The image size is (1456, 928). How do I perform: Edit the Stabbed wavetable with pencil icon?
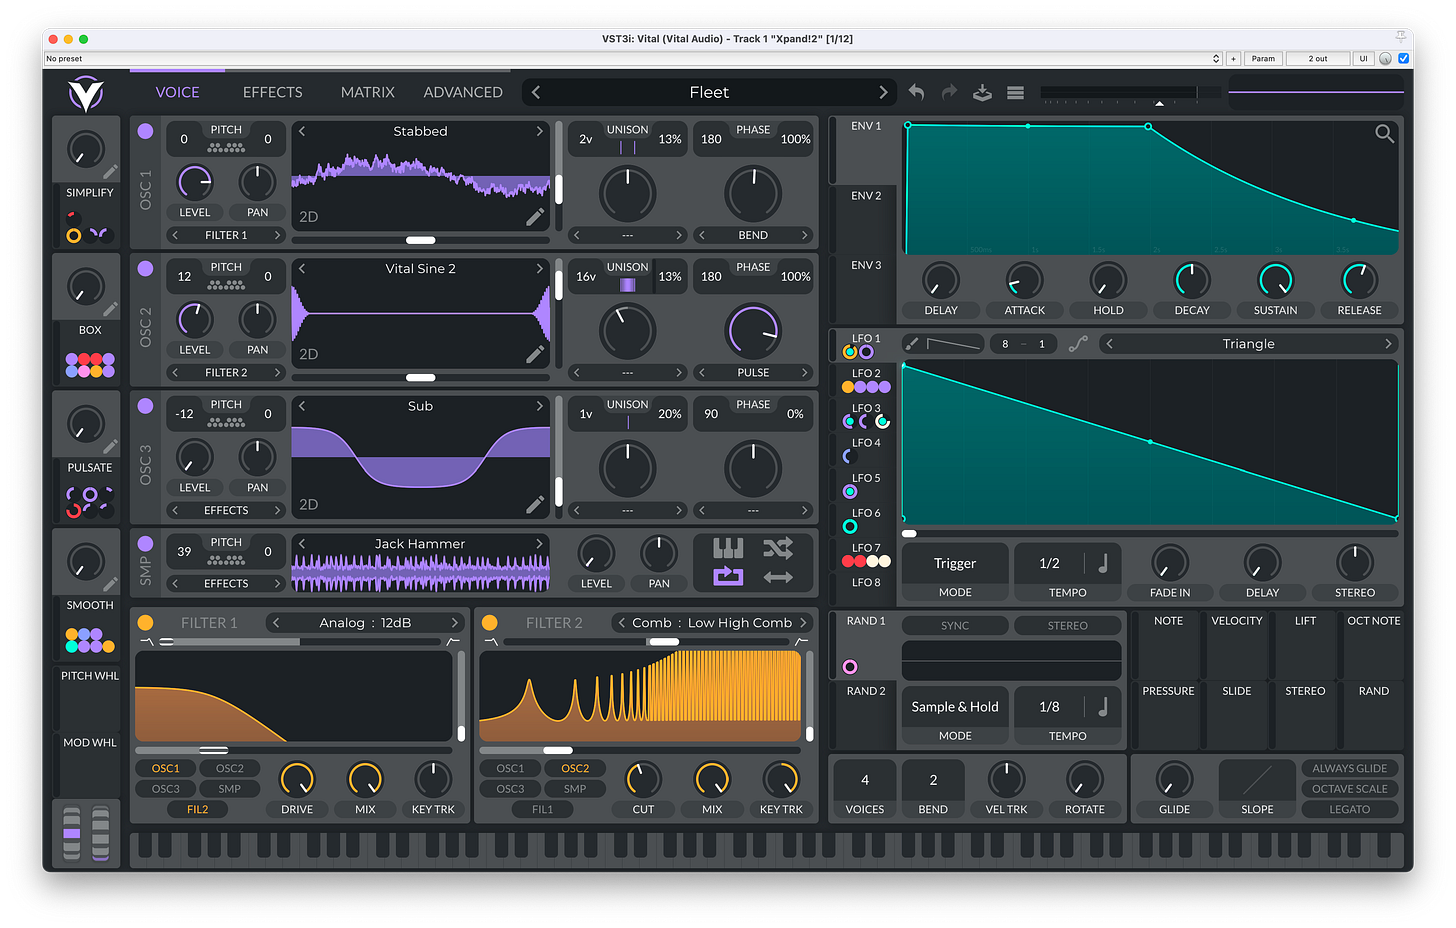coord(535,216)
